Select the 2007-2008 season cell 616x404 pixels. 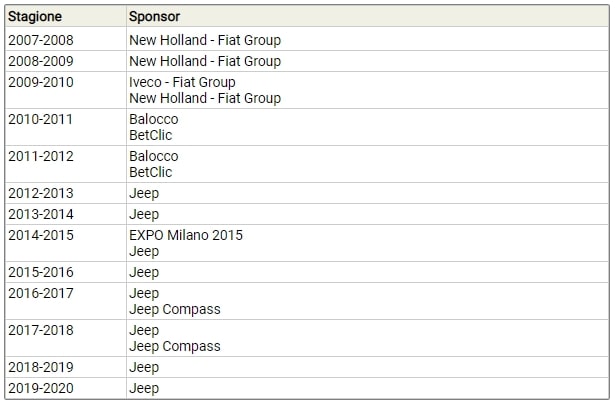tap(66, 39)
